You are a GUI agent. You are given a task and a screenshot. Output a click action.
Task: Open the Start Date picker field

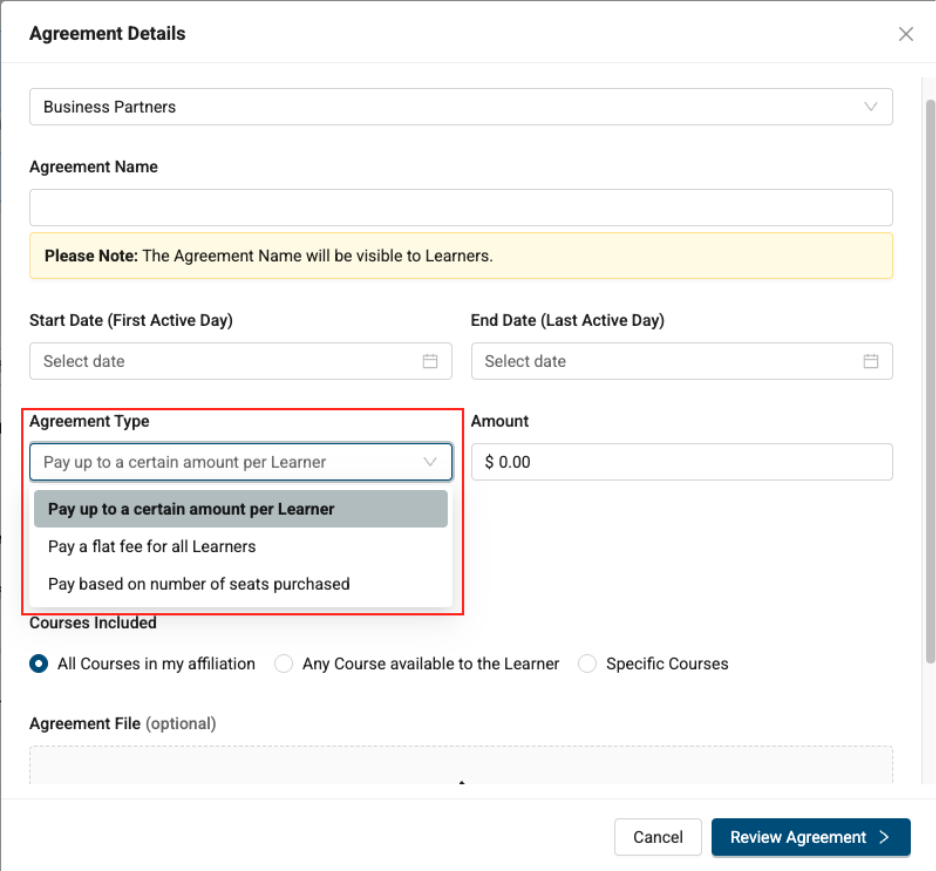coord(241,361)
